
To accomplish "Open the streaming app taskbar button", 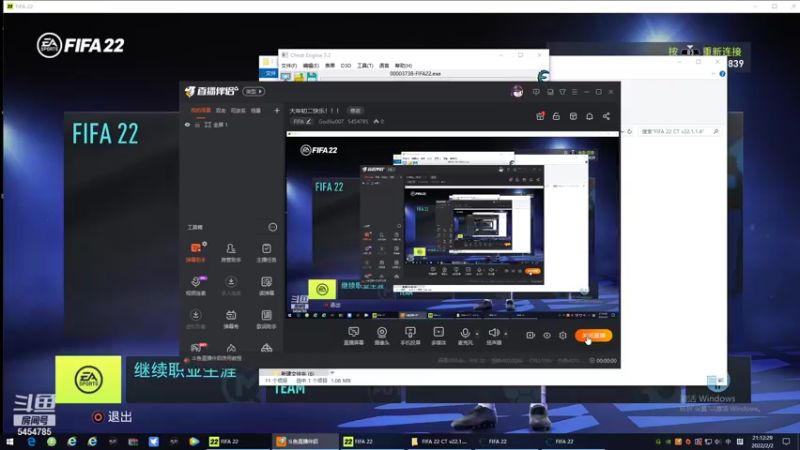I will pos(304,441).
